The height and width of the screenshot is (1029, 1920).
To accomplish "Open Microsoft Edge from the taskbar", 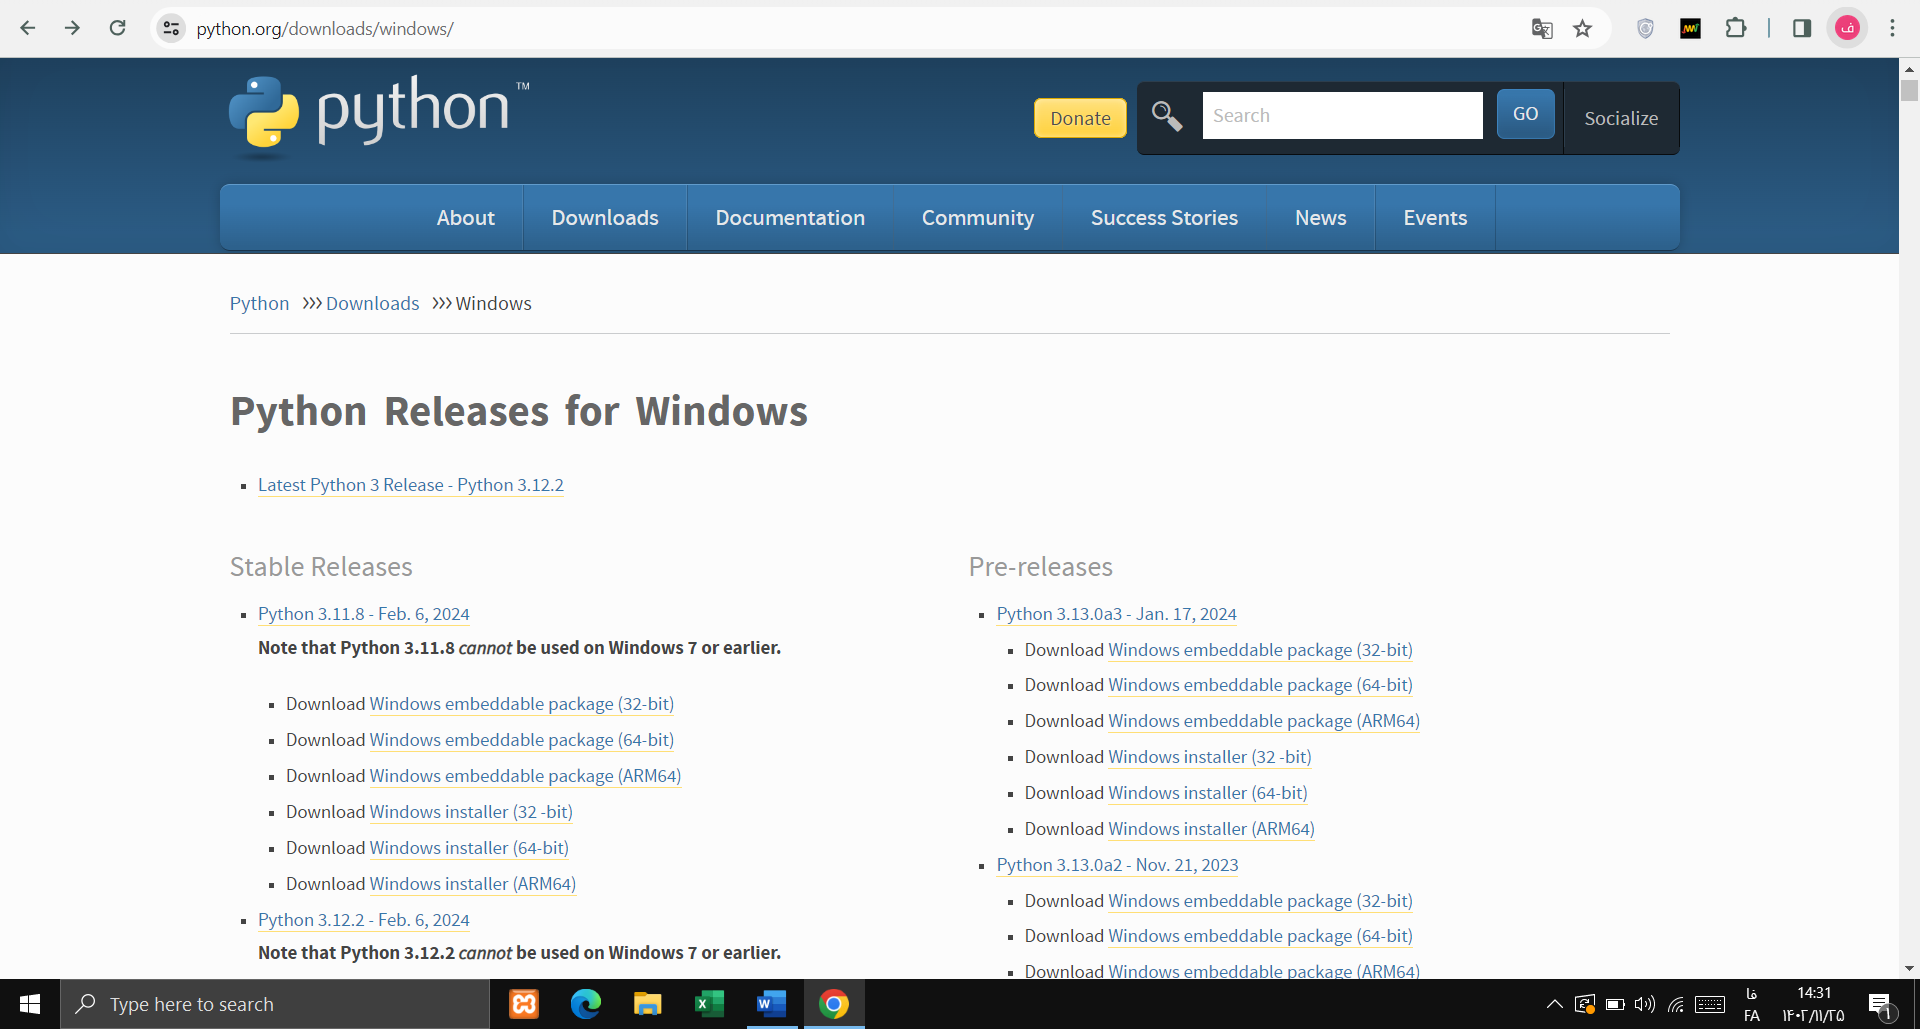I will click(586, 1004).
